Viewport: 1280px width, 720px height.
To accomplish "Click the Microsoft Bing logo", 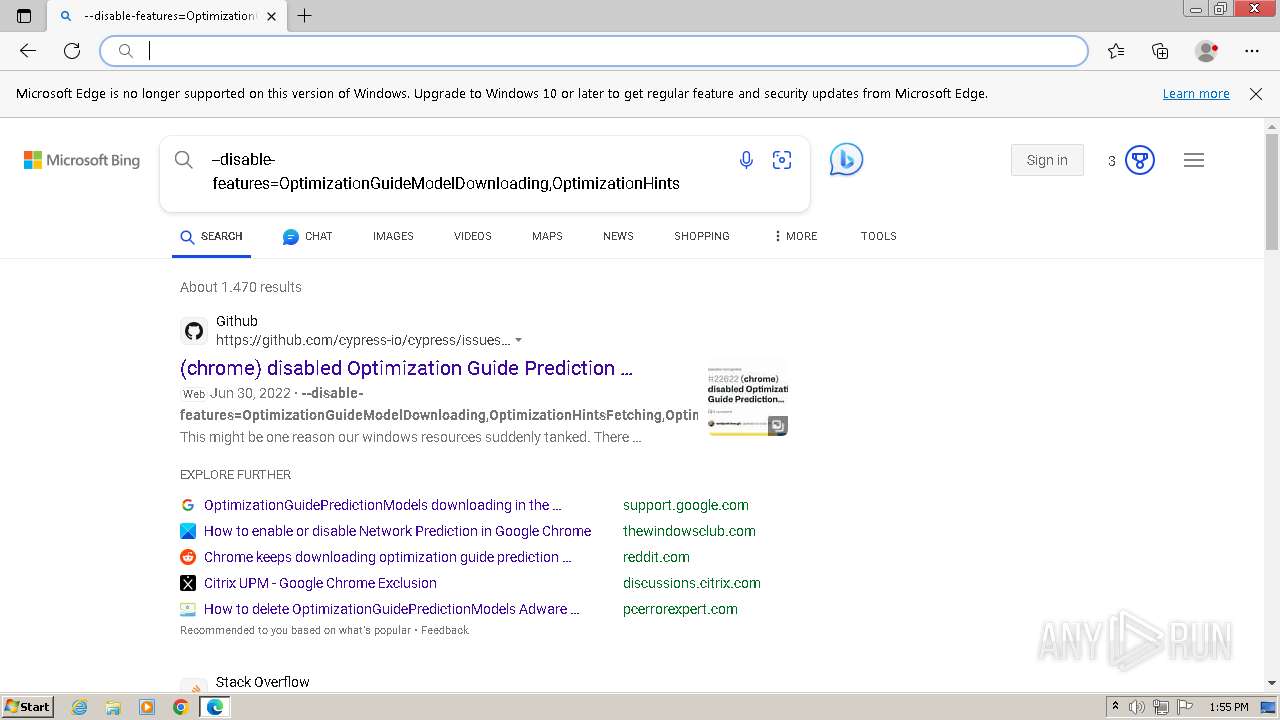I will [82, 160].
